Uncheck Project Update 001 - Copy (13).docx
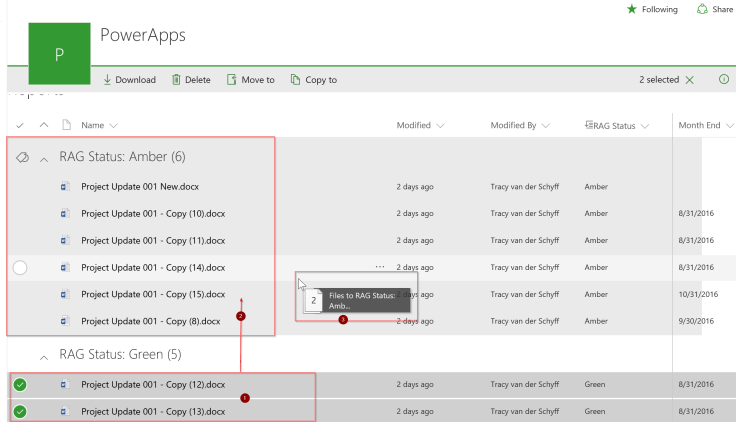This screenshot has height=422, width=736. pos(21,411)
